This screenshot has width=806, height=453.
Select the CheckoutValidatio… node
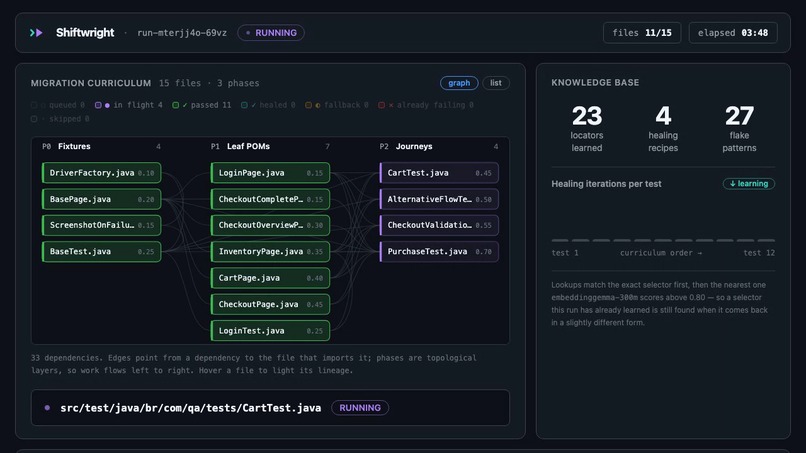click(439, 225)
